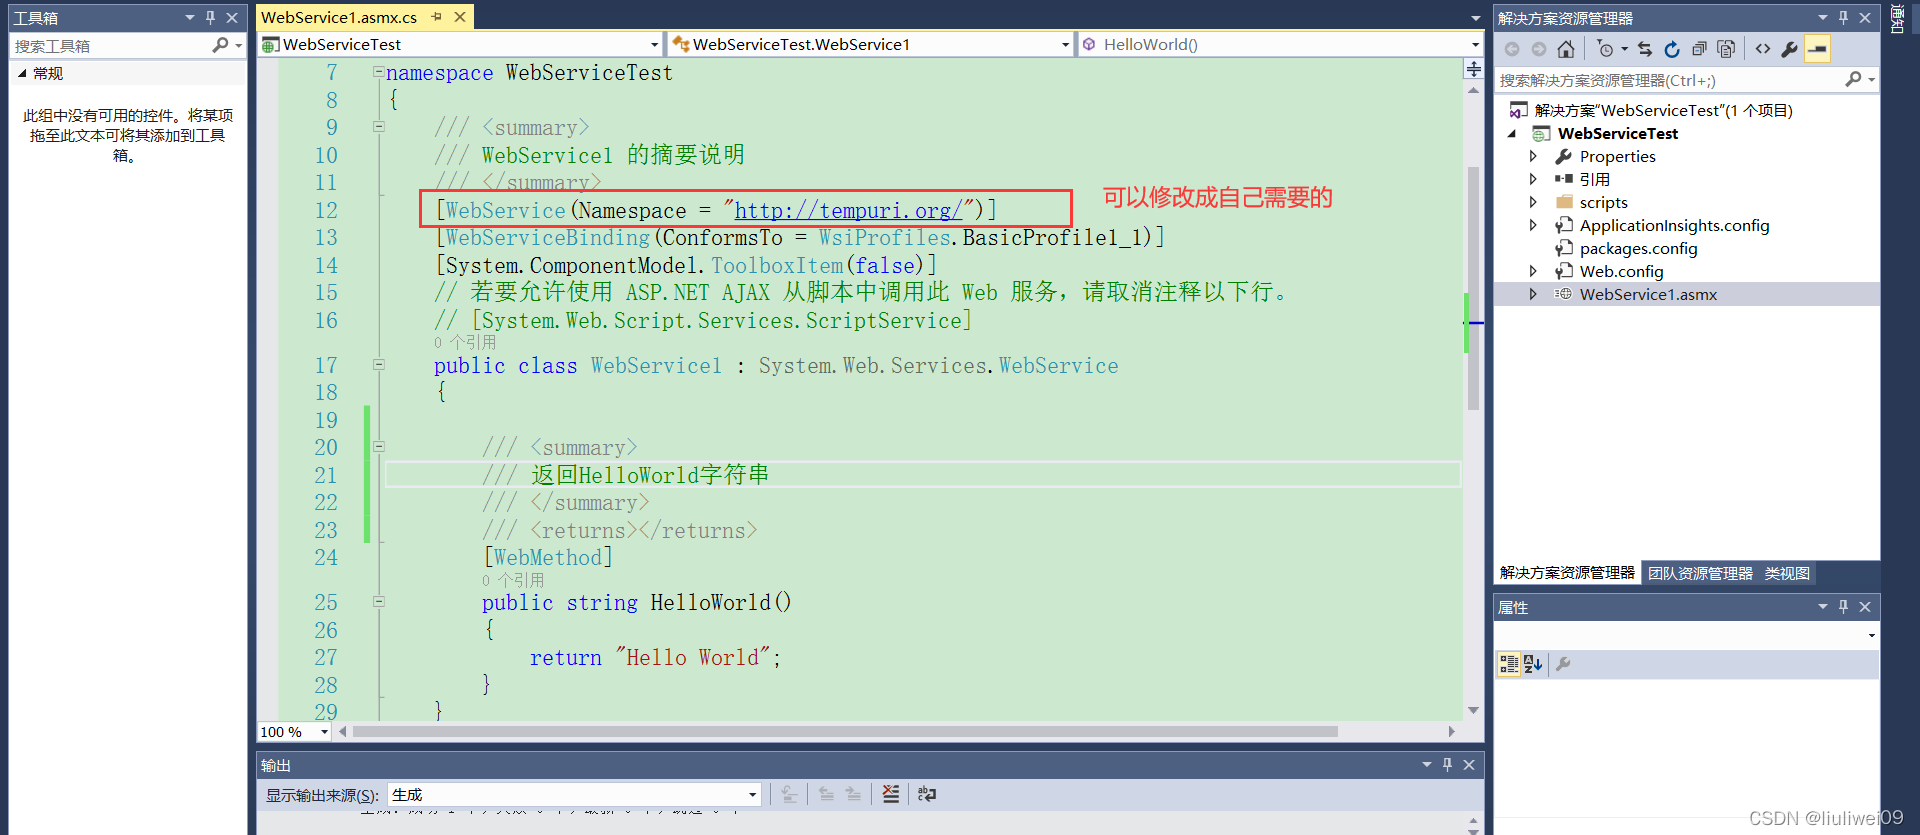Pin the Solution Explorer panel
1920x835 pixels.
pyautogui.click(x=1843, y=18)
